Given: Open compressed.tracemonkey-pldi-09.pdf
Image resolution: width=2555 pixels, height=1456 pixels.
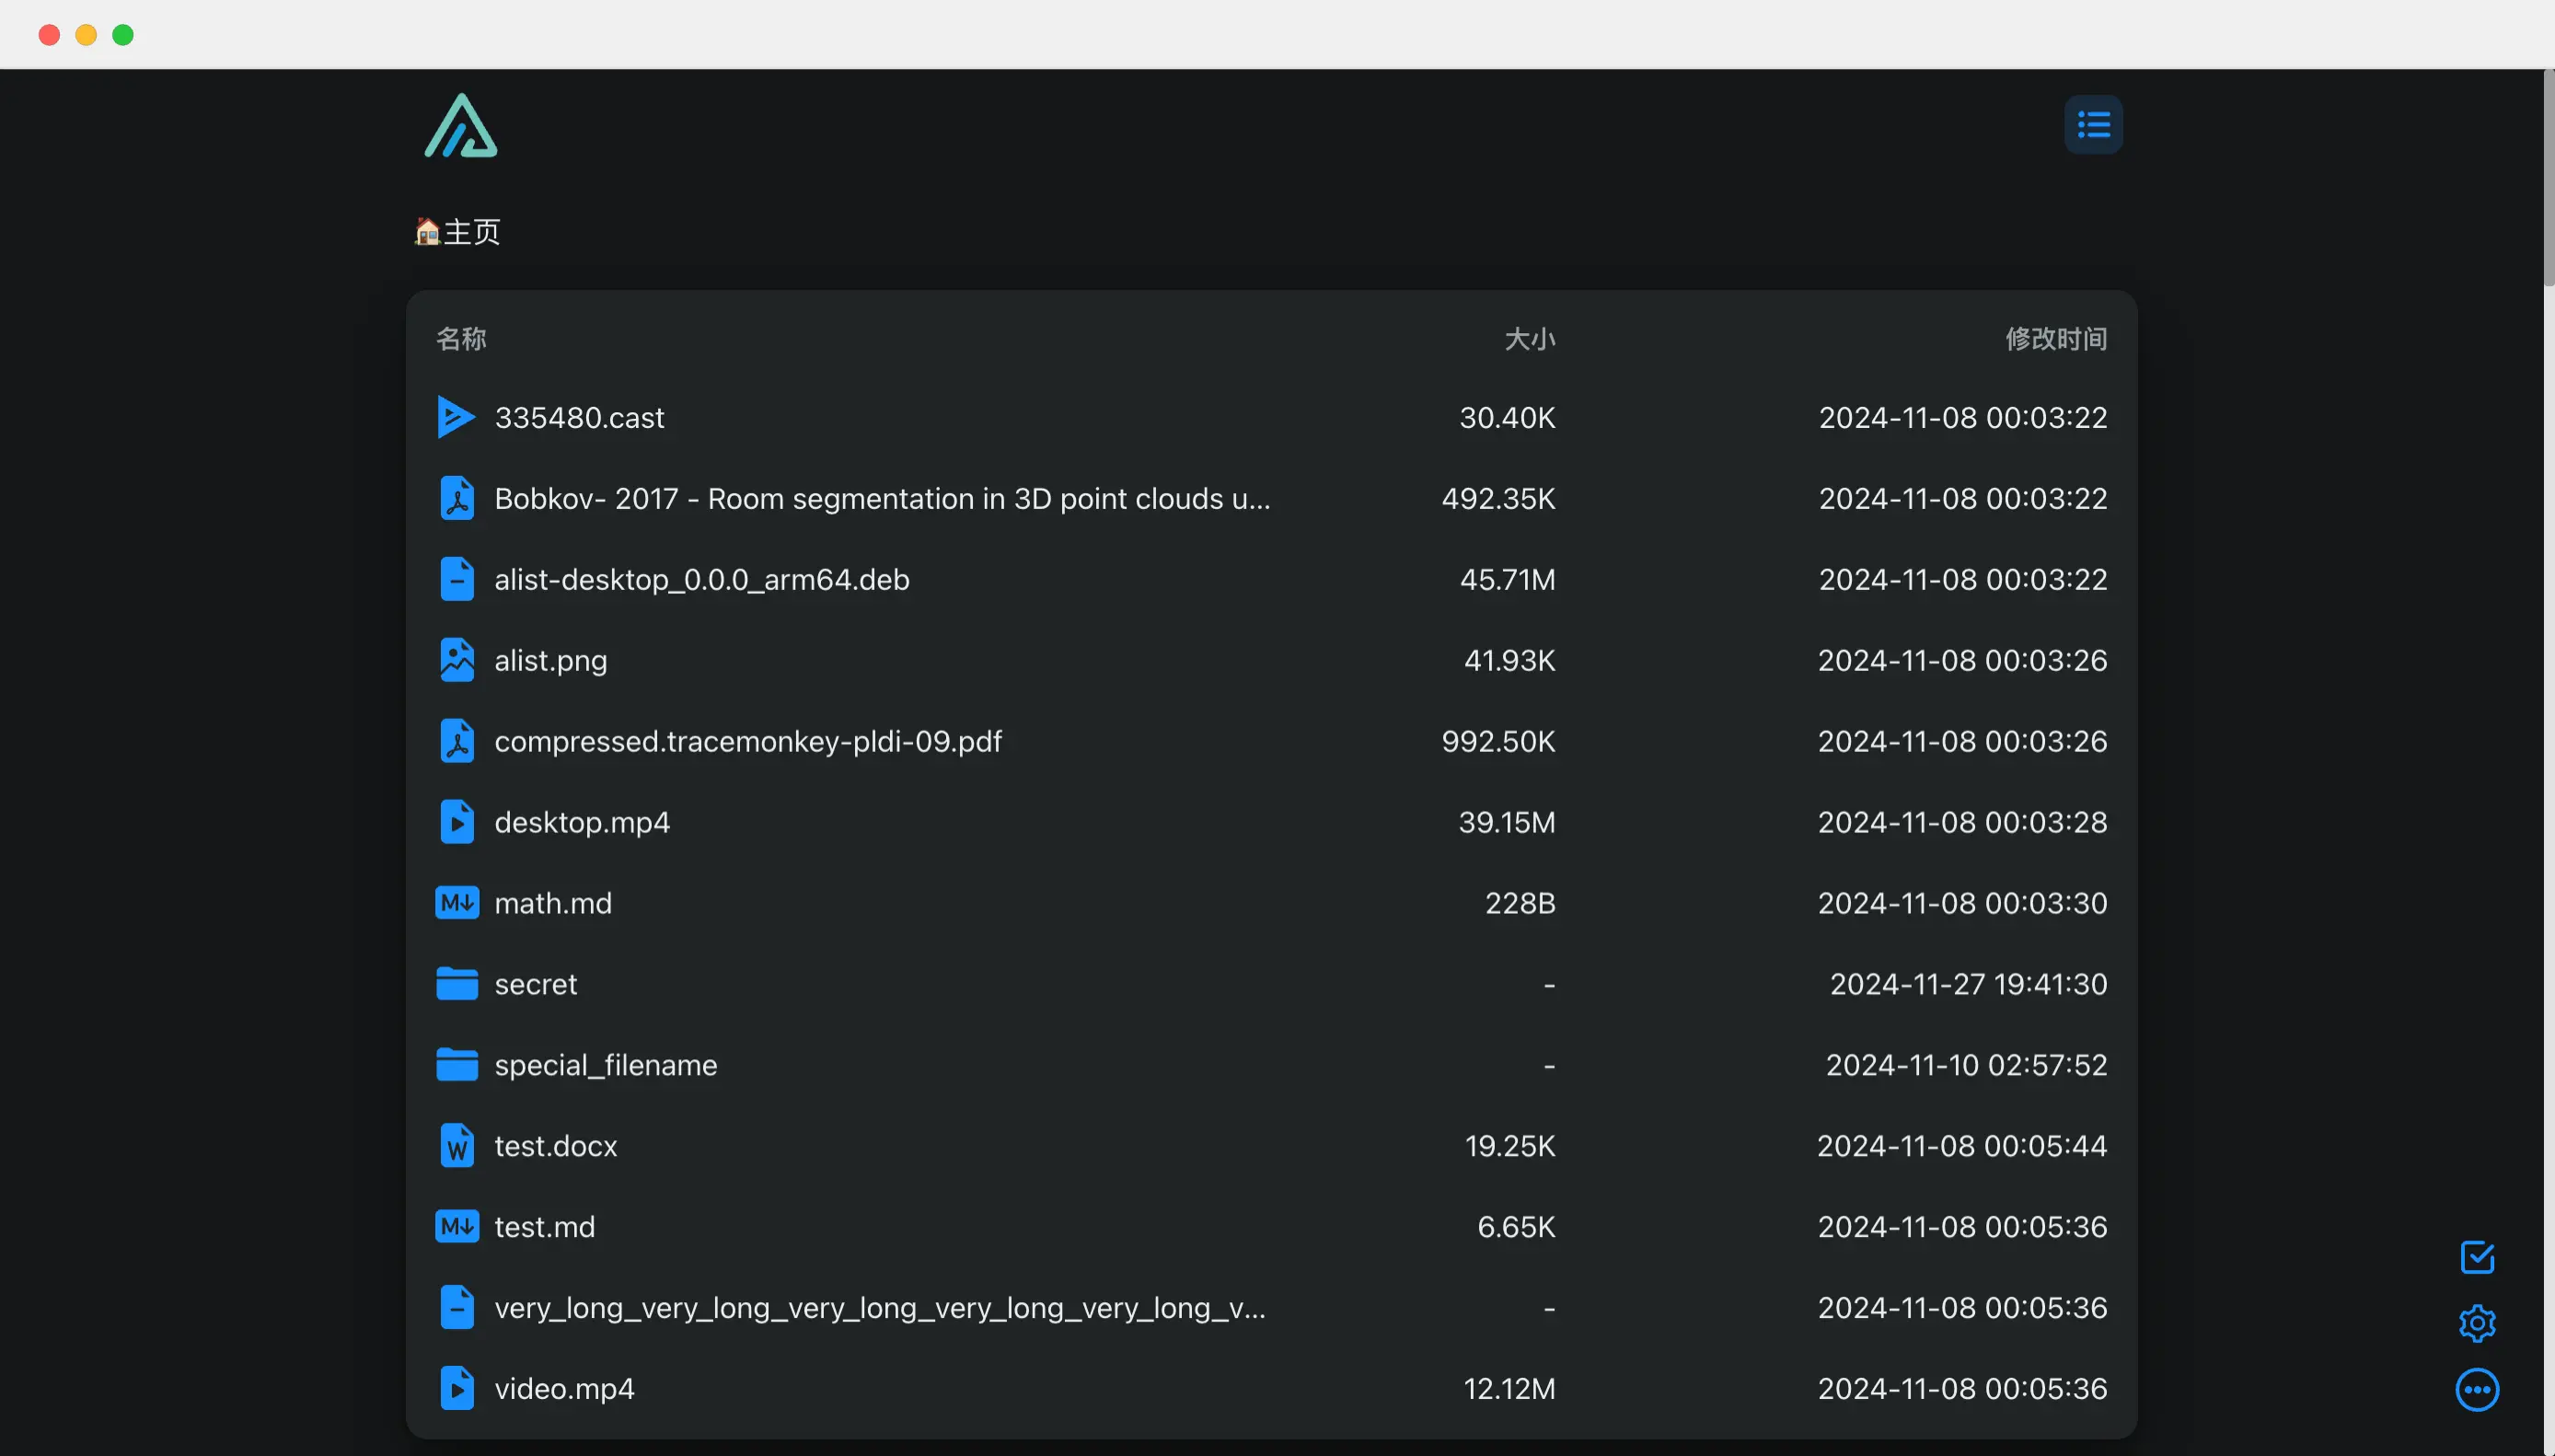Looking at the screenshot, I should (748, 741).
